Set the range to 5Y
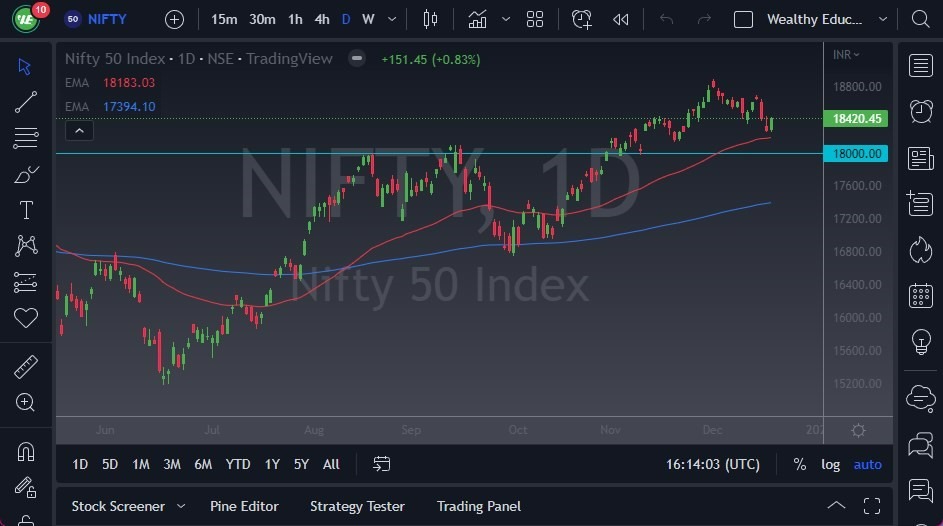 tap(301, 464)
